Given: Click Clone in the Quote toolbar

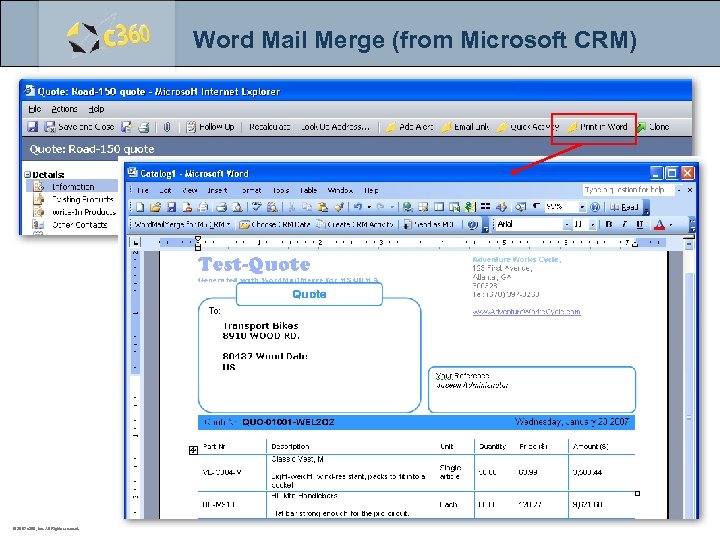Looking at the screenshot, I should coord(653,127).
